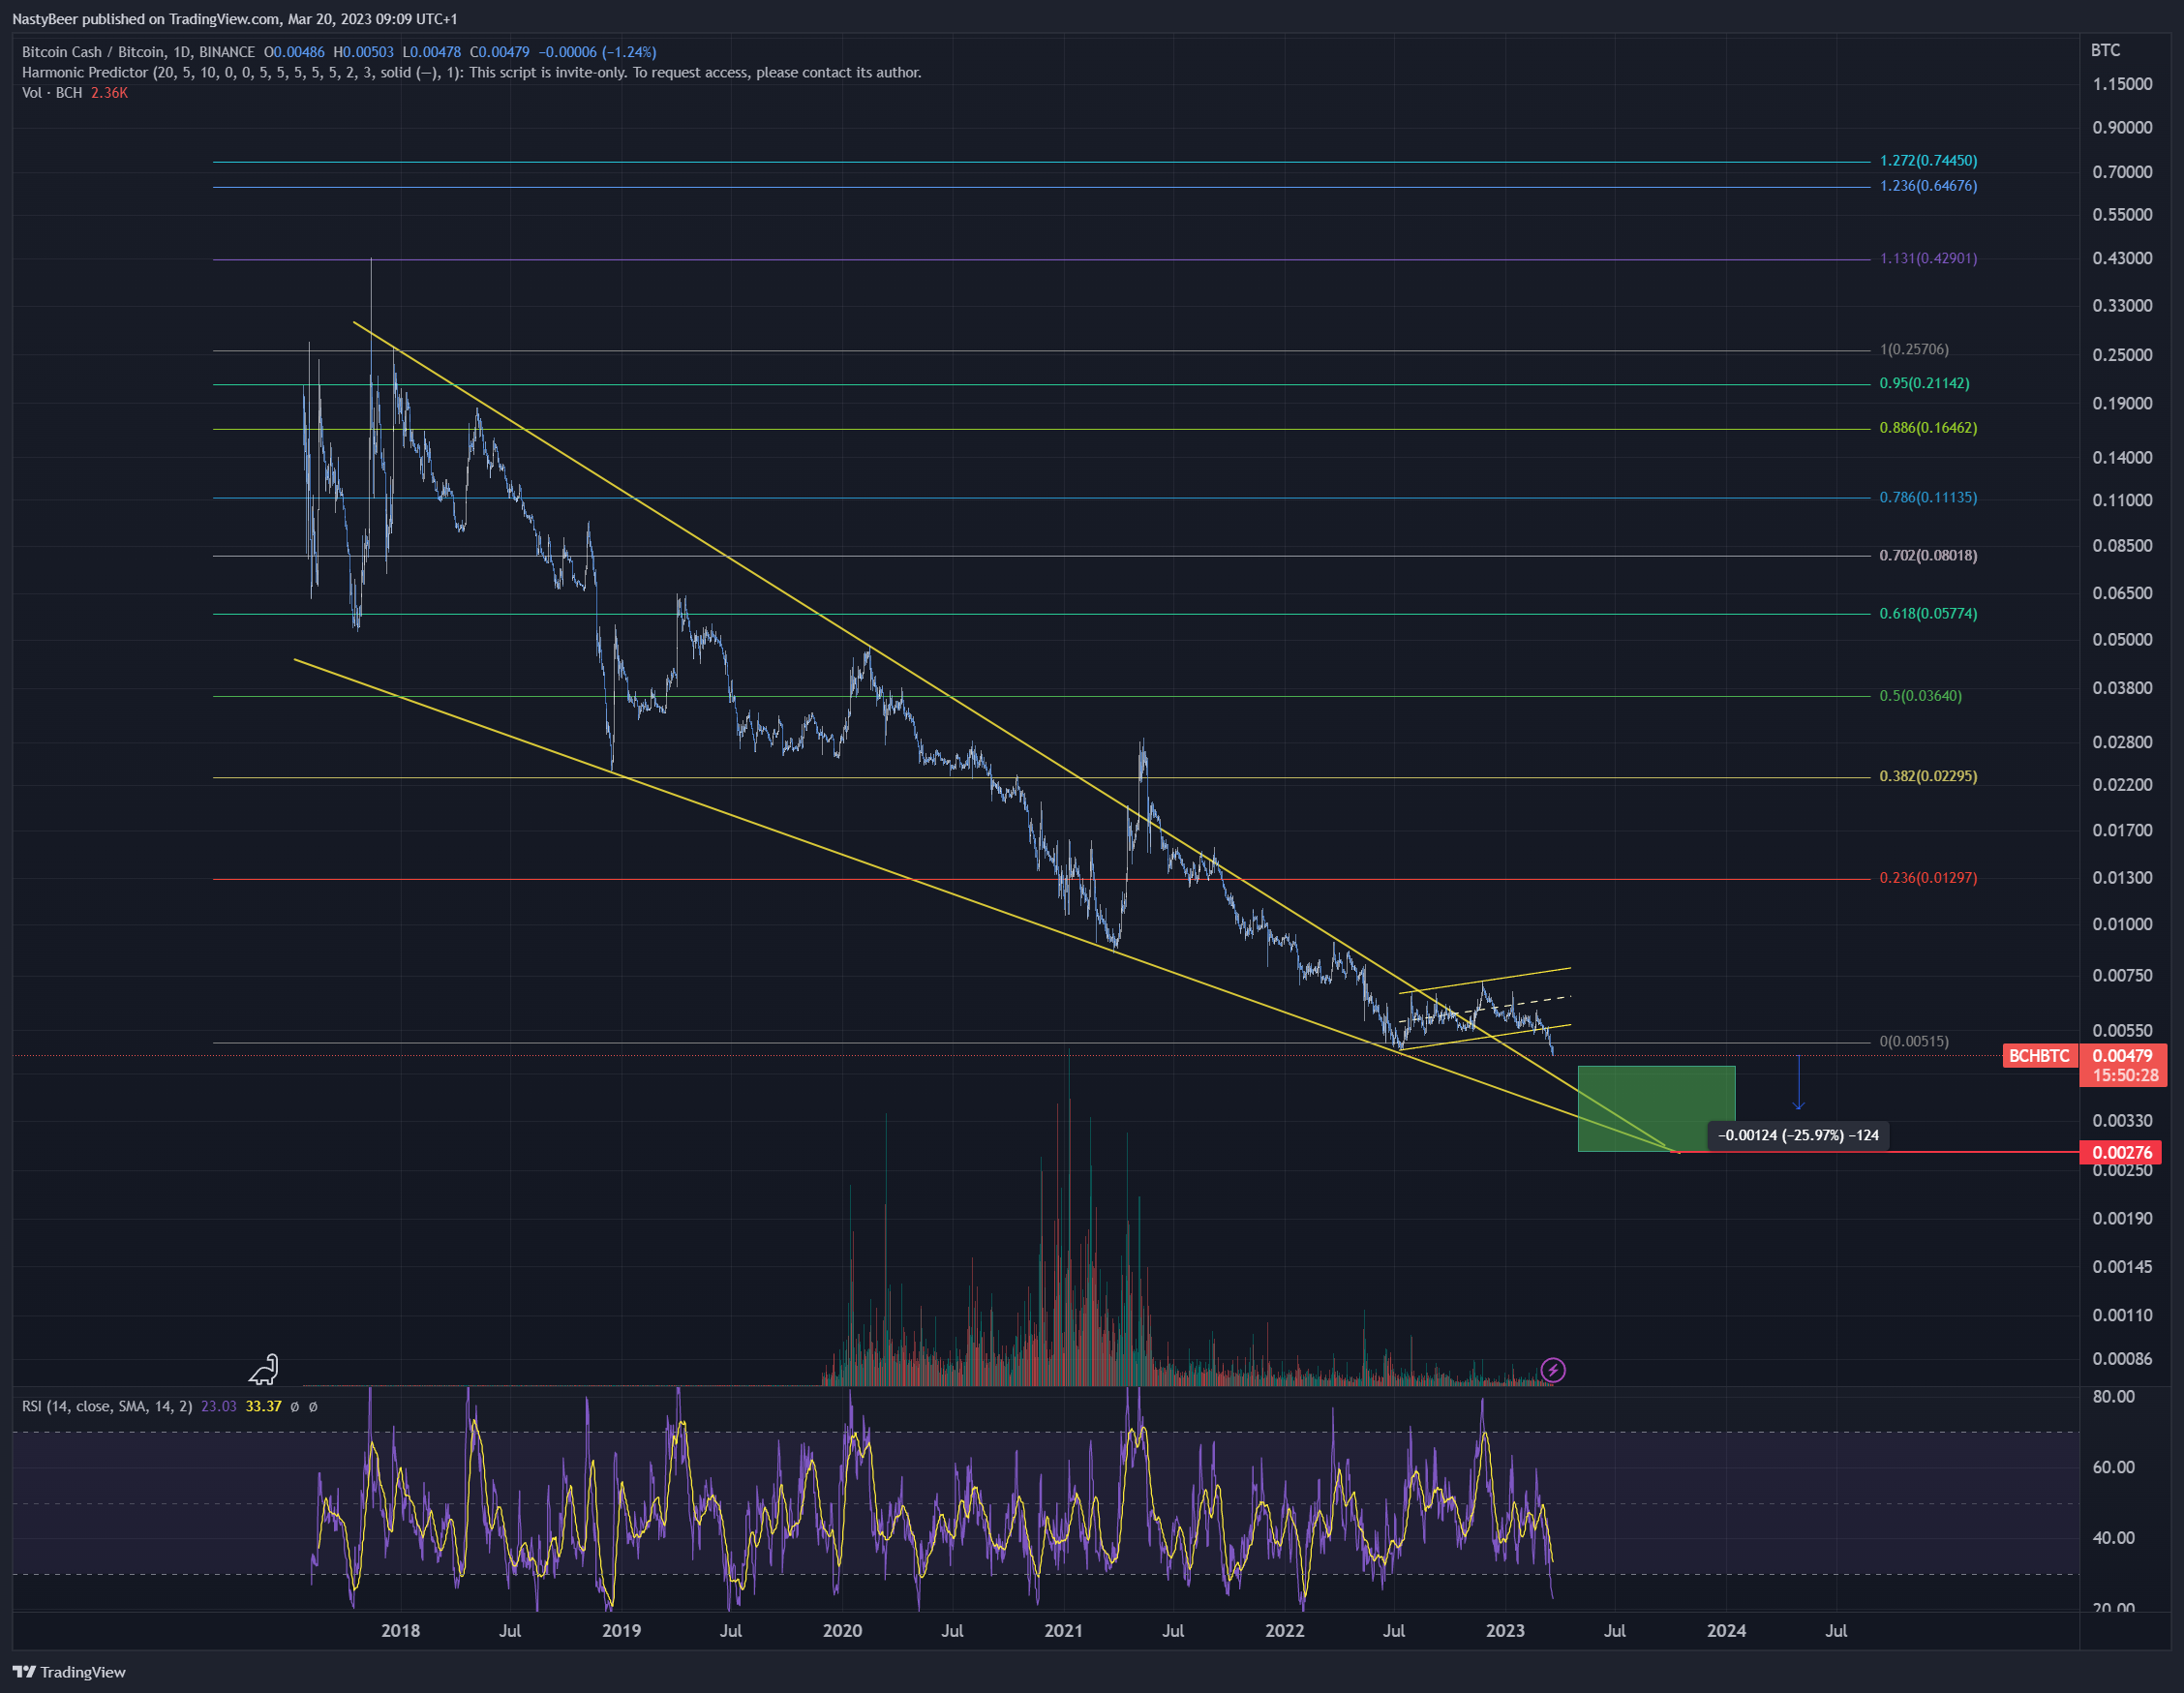Click the 1(0.25706) Fibonacci label
The width and height of the screenshot is (2184, 1693).
pyautogui.click(x=1914, y=349)
